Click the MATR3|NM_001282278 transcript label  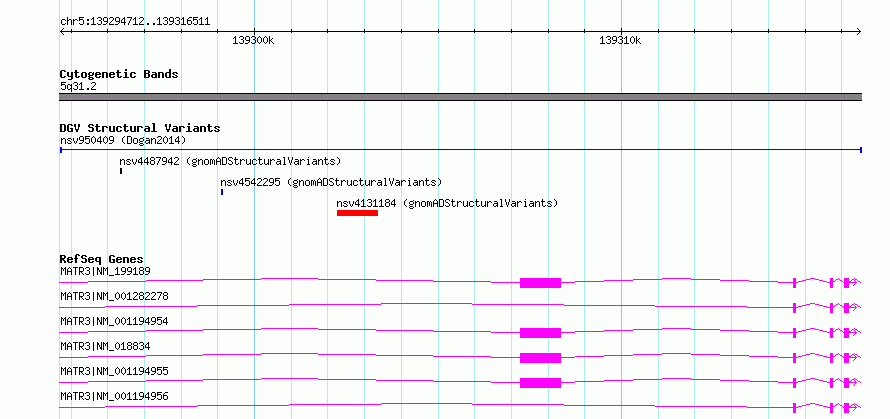click(114, 296)
